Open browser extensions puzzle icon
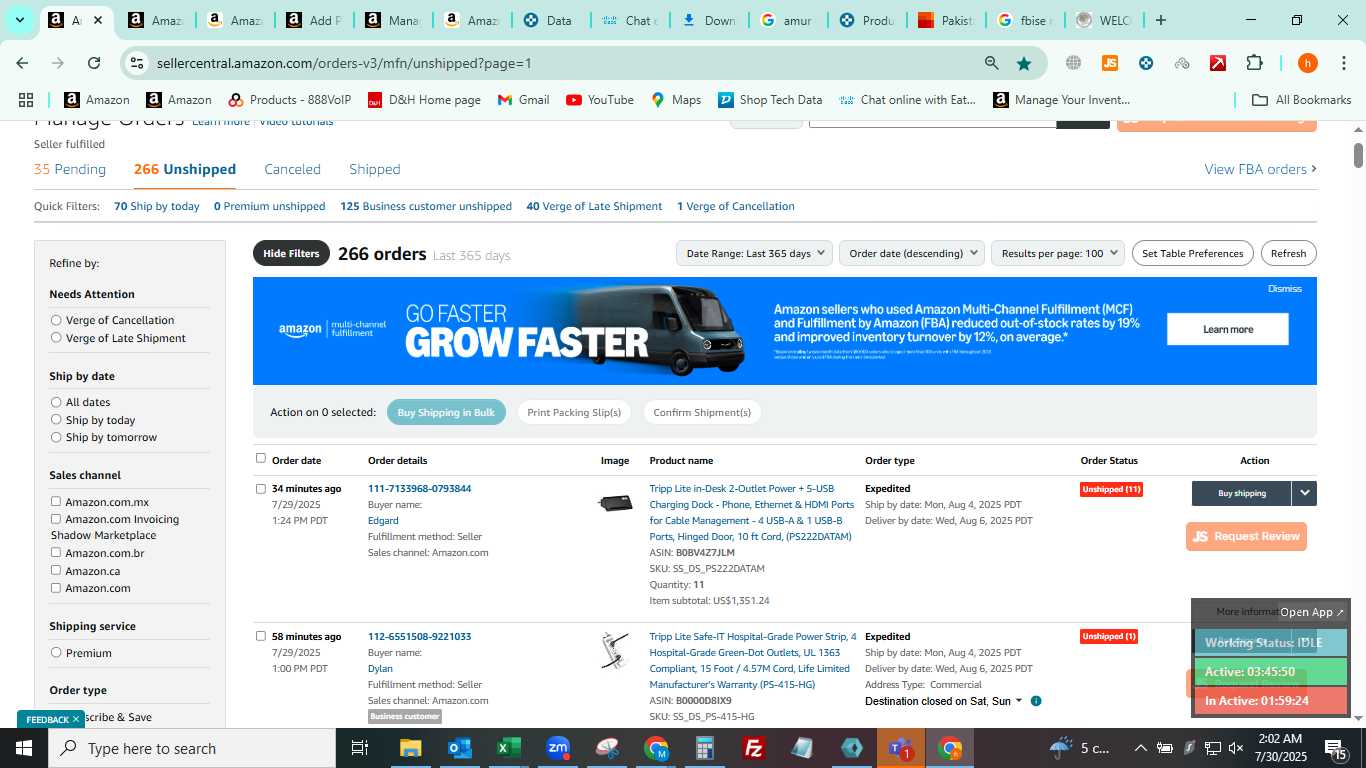The height and width of the screenshot is (768, 1366). 1254,63
